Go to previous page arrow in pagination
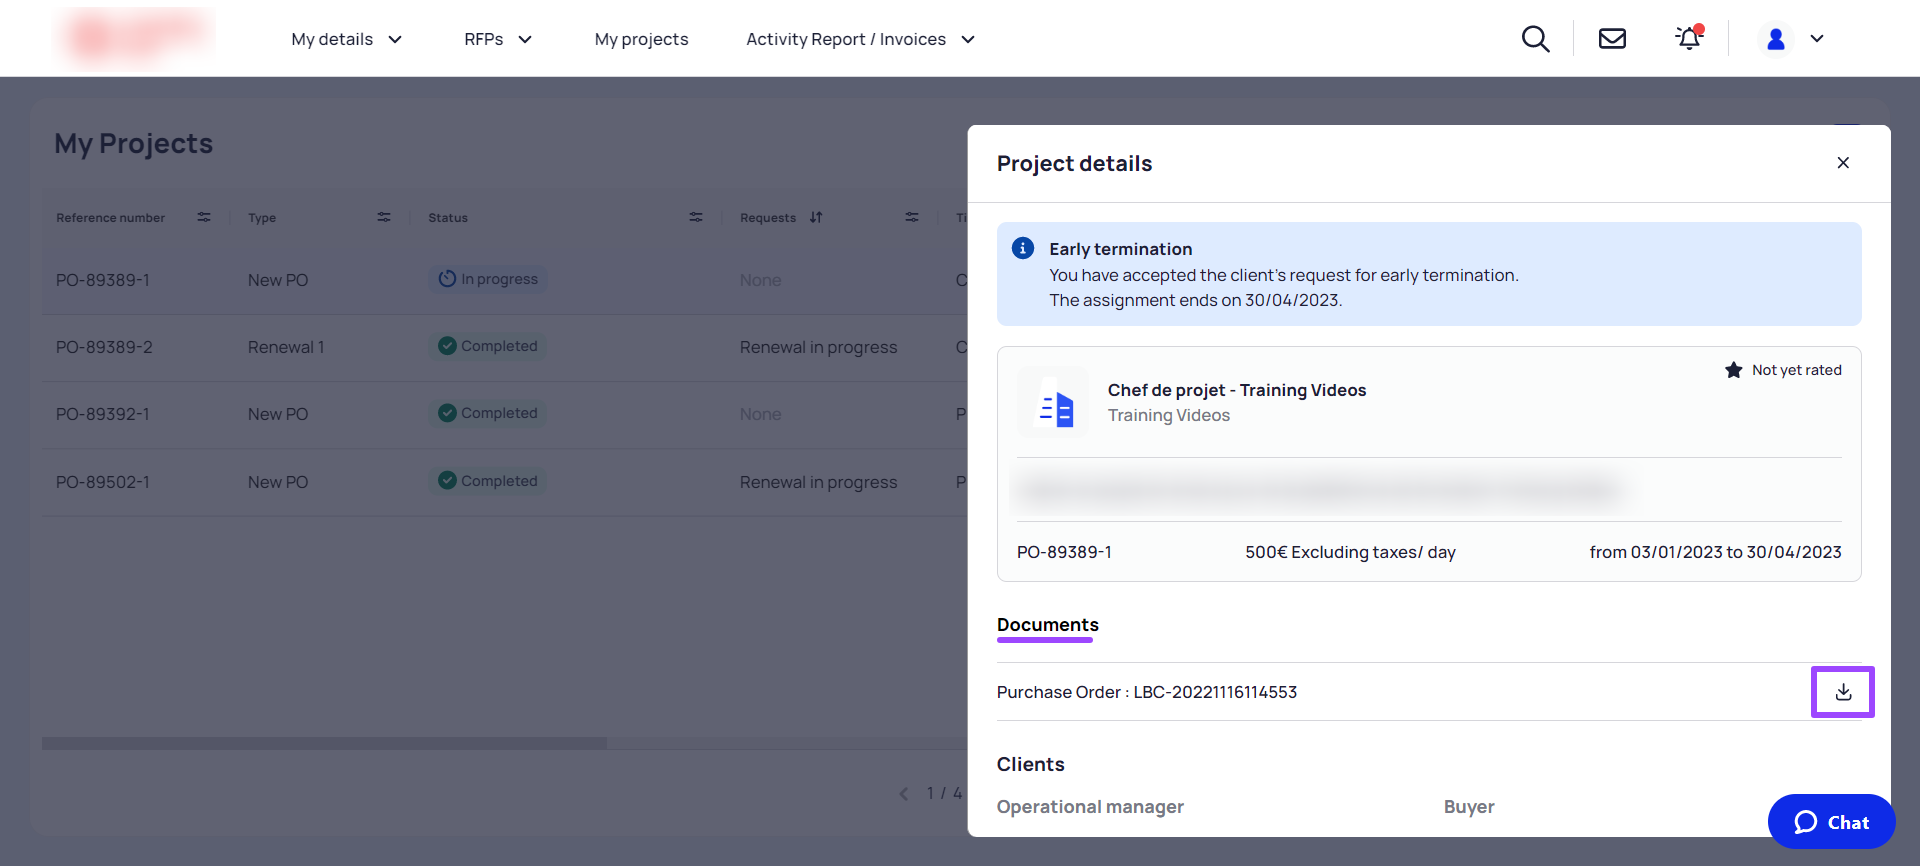This screenshot has width=1920, height=866. point(904,794)
